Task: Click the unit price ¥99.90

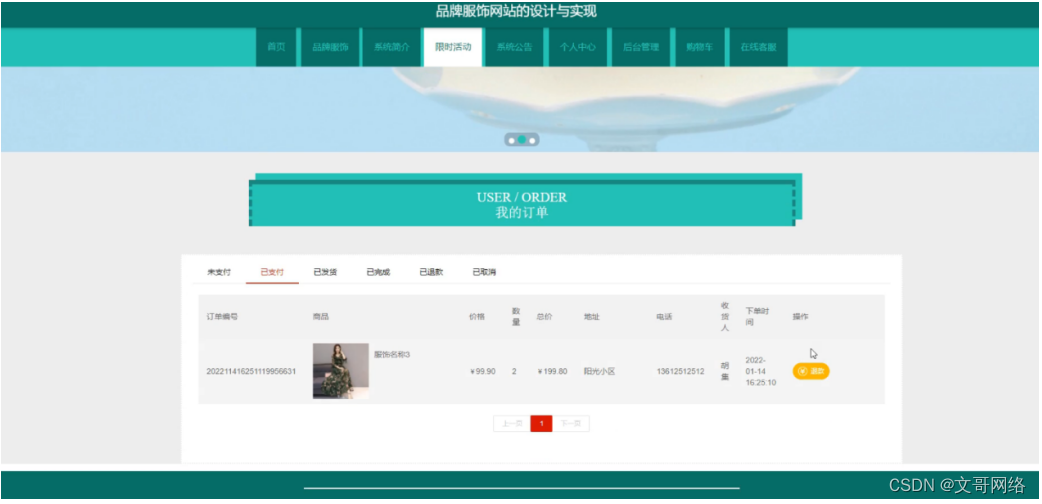Action: [x=482, y=371]
